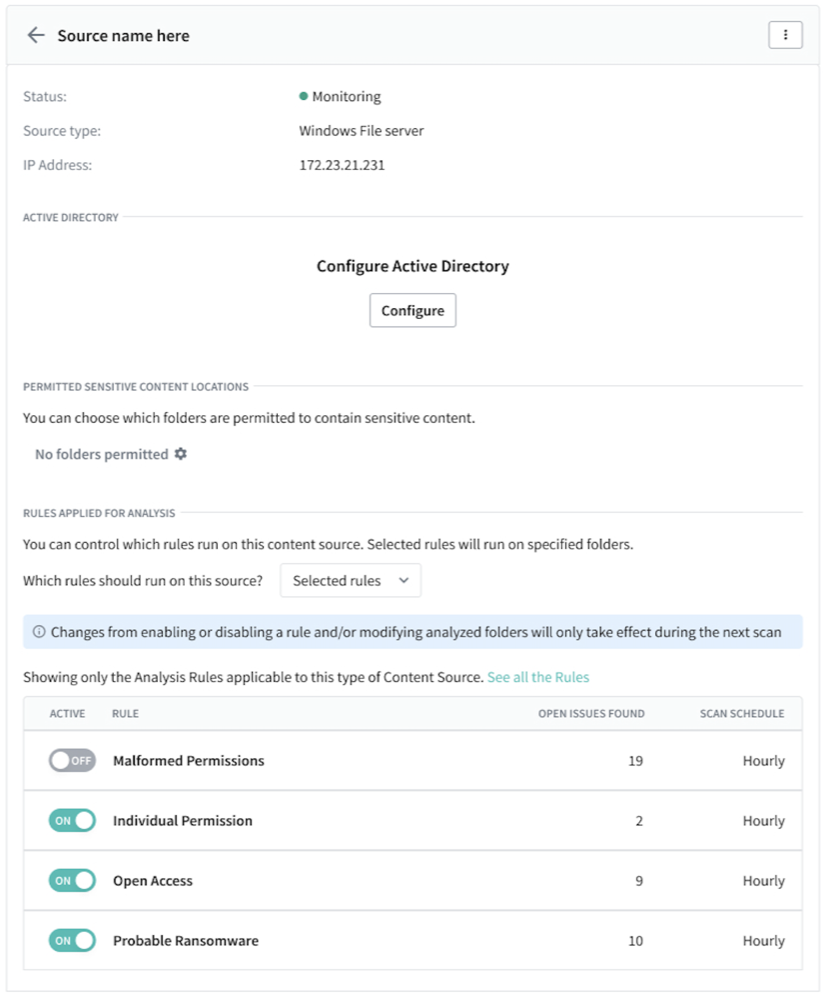Disable the Individual Permission rule

coord(71,820)
